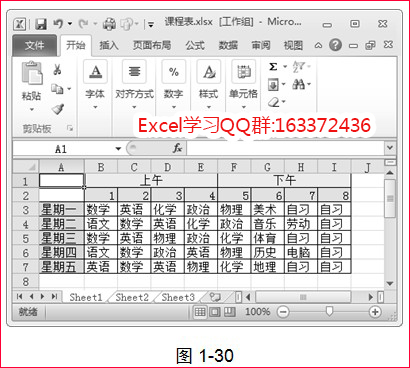Click the Undo arrow icon
Image resolution: width=410 pixels, height=368 pixels.
tap(58, 24)
